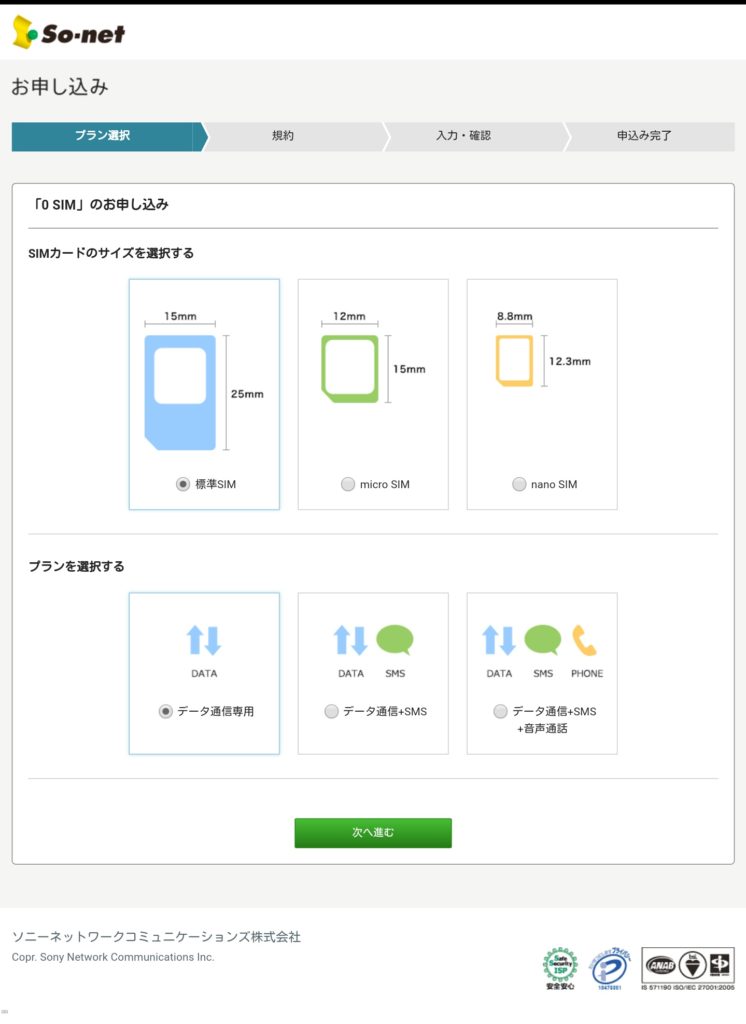Click the ANAB ISO certification badge
This screenshot has height=1024, width=746.
coord(688,968)
